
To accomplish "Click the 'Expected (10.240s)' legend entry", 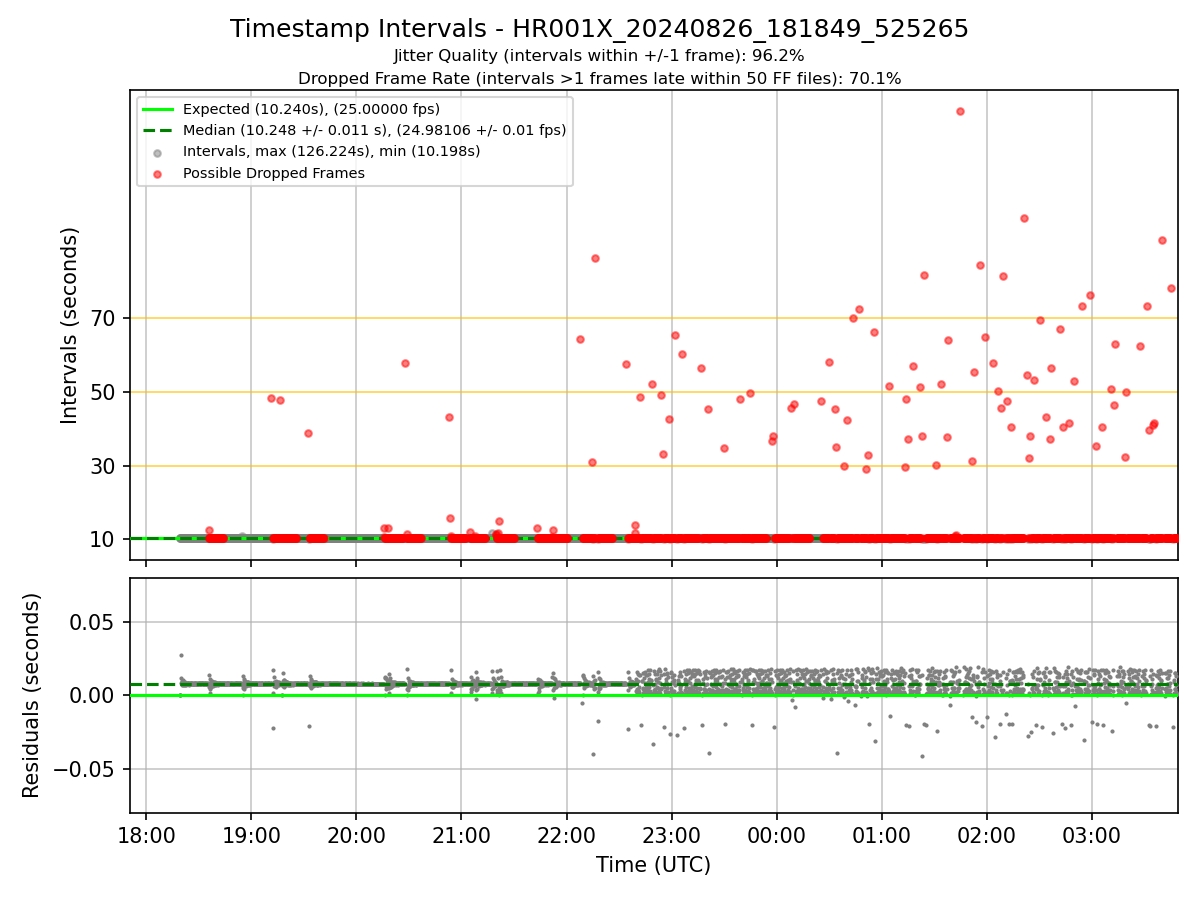I will [311, 109].
